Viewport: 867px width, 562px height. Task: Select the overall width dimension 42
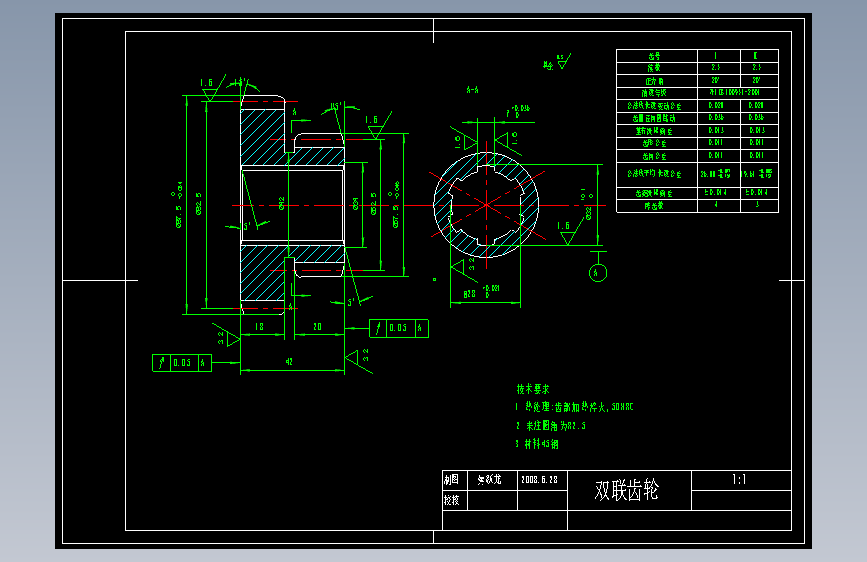pyautogui.click(x=289, y=362)
